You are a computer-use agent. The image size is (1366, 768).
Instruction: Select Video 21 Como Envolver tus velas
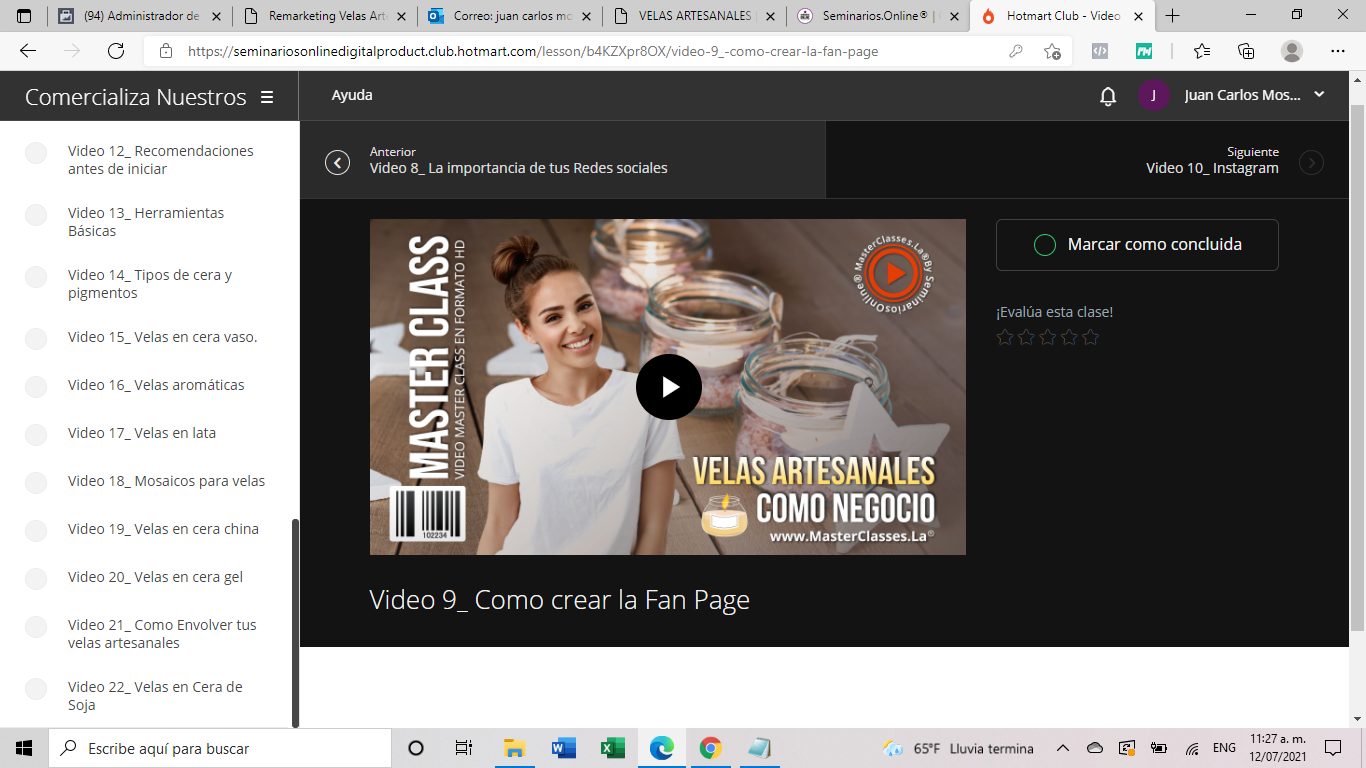coord(162,634)
